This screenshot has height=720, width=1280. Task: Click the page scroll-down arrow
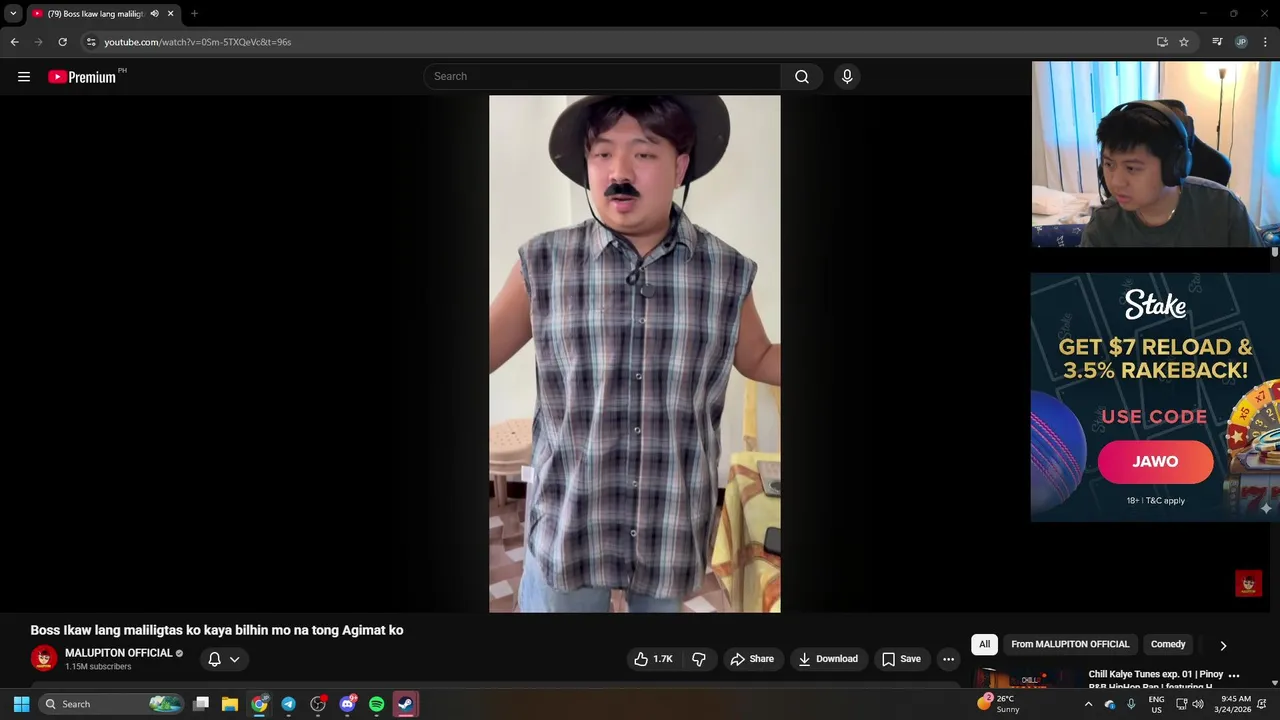(x=1275, y=683)
